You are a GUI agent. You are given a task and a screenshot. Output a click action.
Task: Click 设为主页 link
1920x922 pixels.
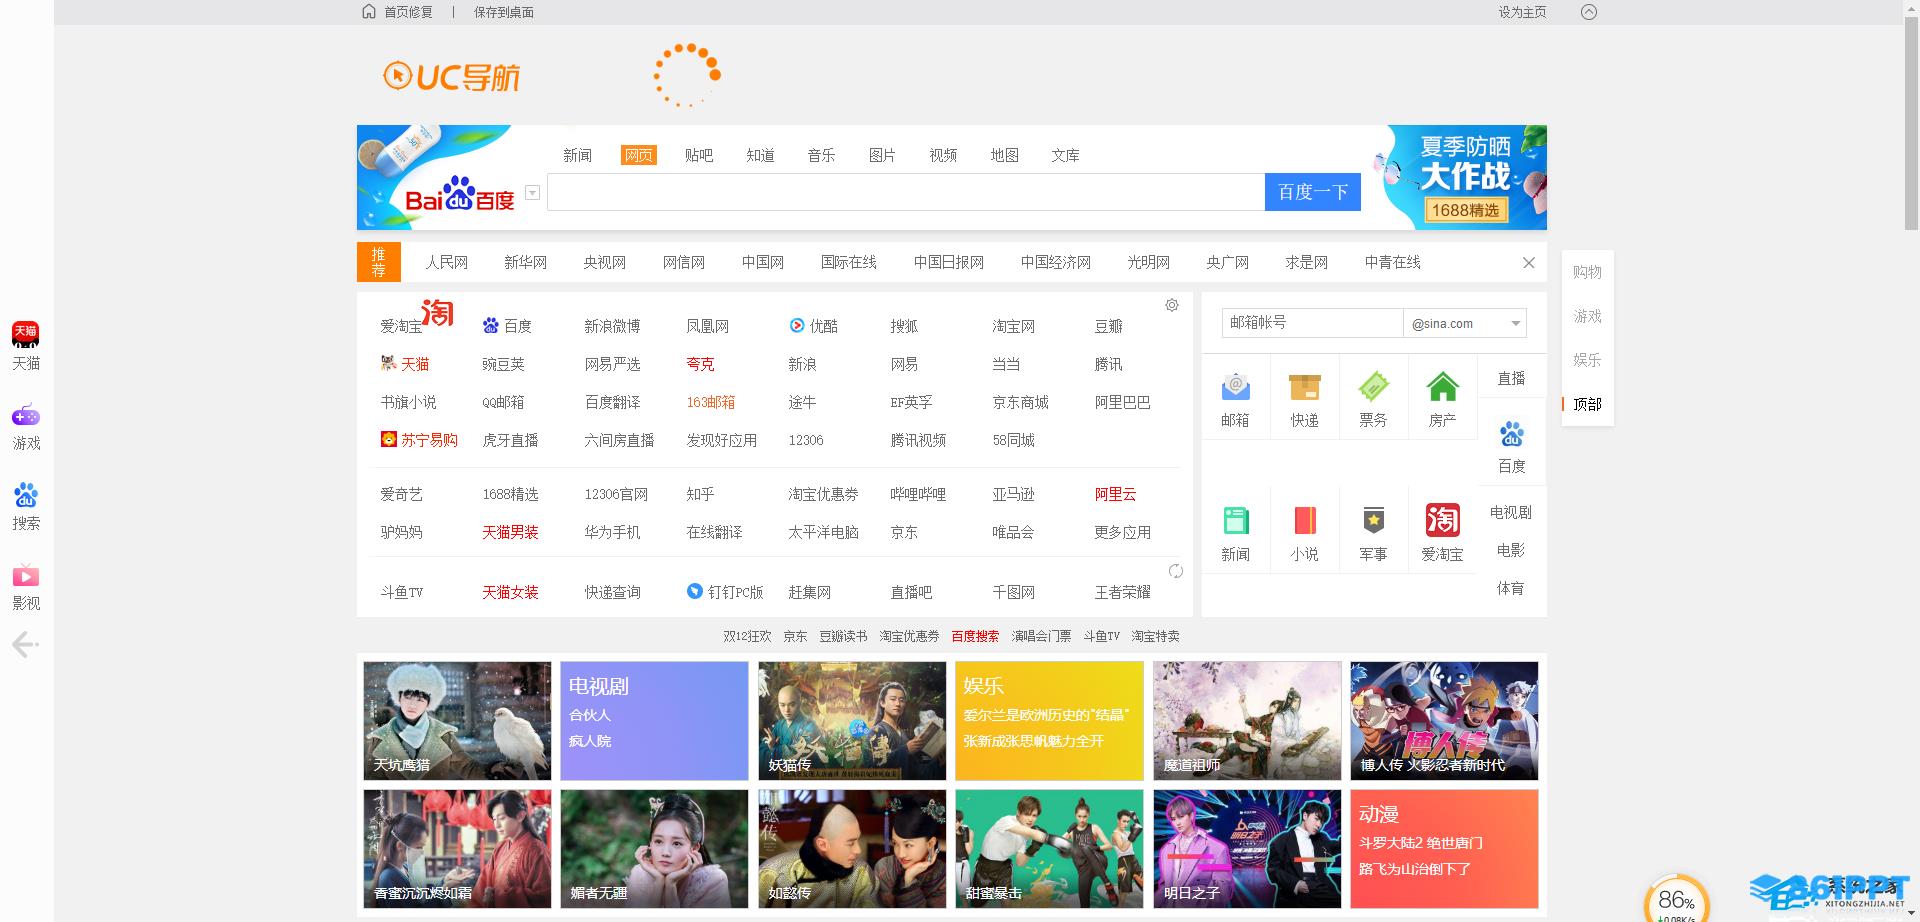point(1522,12)
